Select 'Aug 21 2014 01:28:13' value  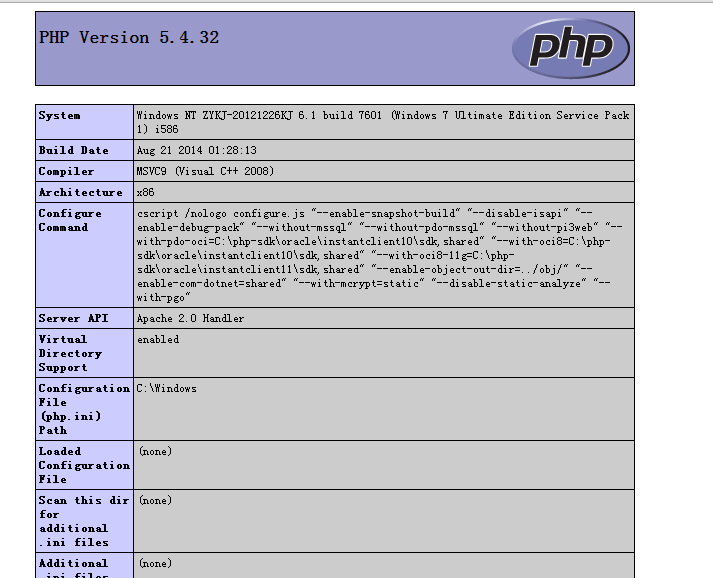coord(196,150)
